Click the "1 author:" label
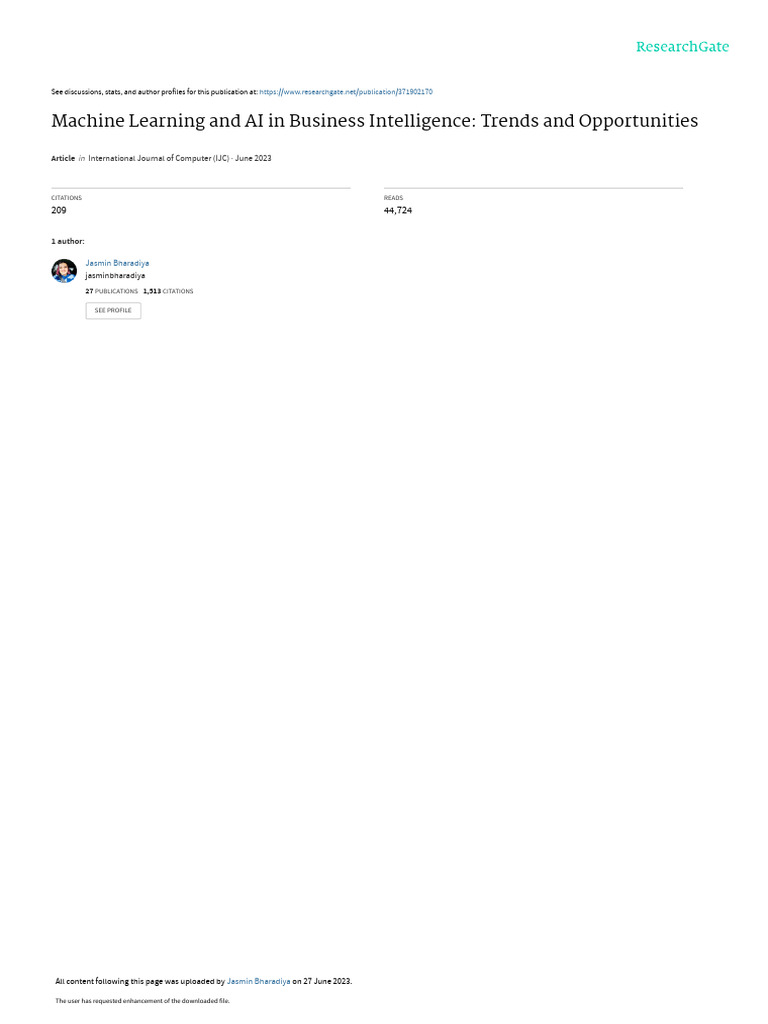The width and height of the screenshot is (768, 1024). (x=68, y=242)
